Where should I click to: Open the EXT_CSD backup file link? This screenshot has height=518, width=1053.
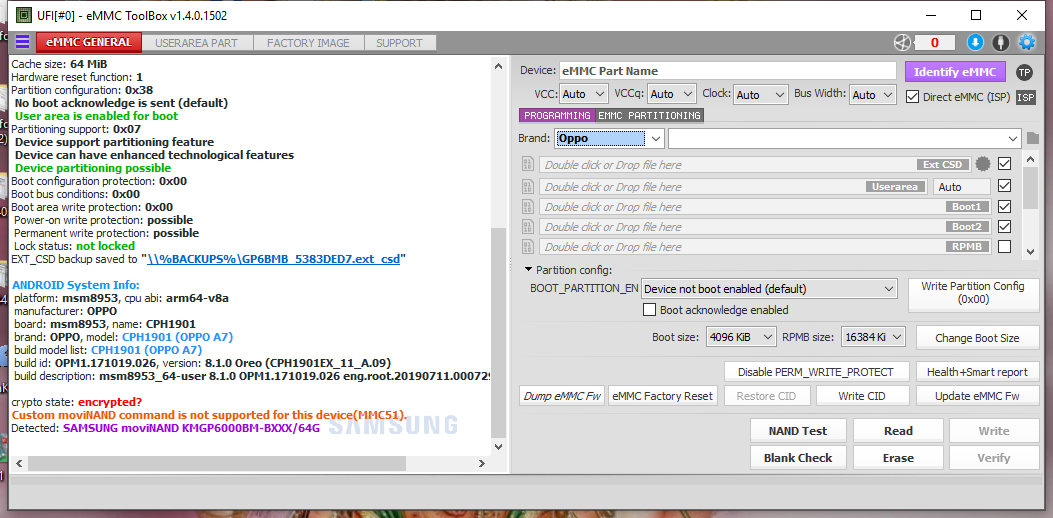coord(273,259)
